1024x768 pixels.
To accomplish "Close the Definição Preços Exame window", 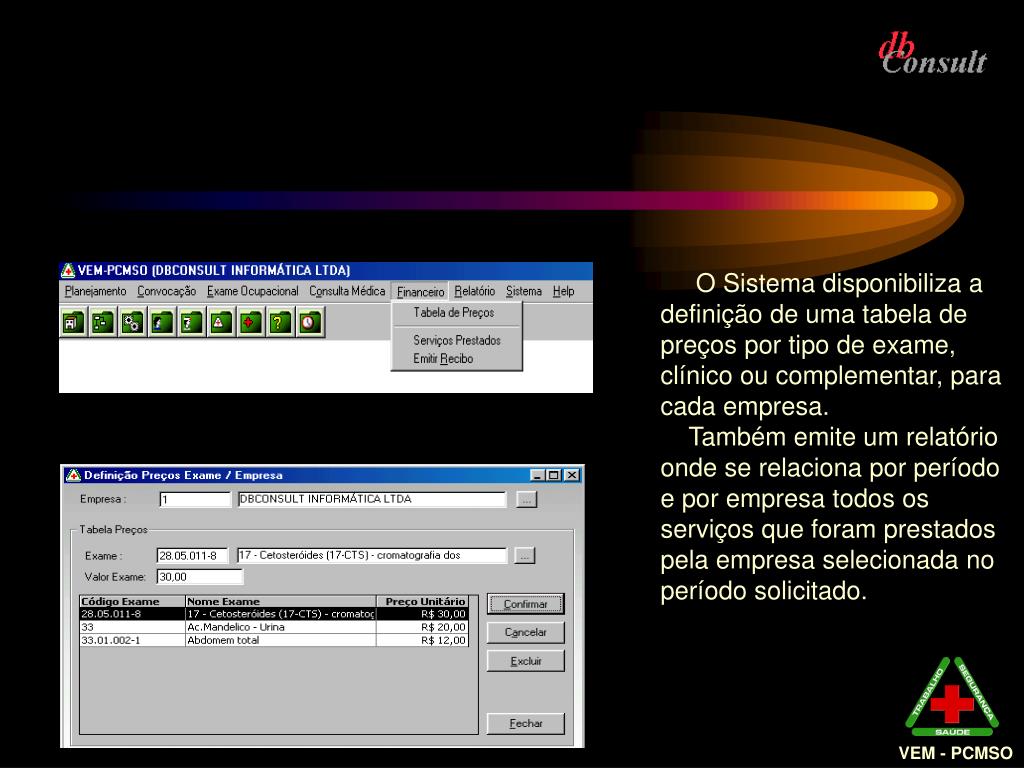I will [x=572, y=475].
